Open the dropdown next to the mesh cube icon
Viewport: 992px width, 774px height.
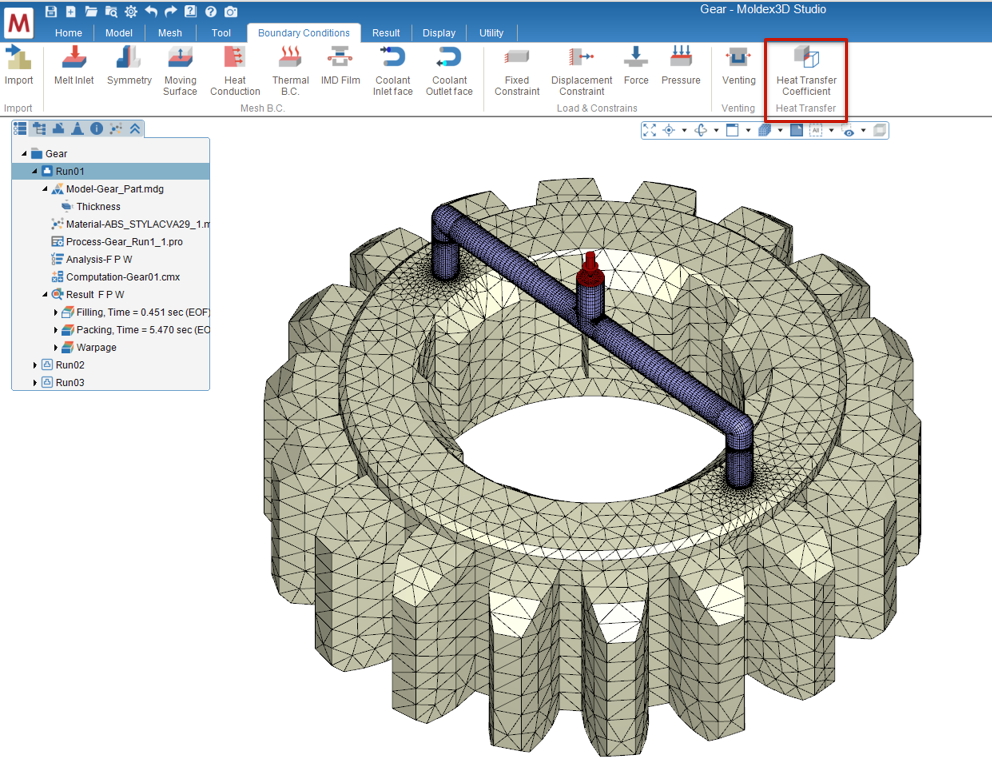click(780, 130)
